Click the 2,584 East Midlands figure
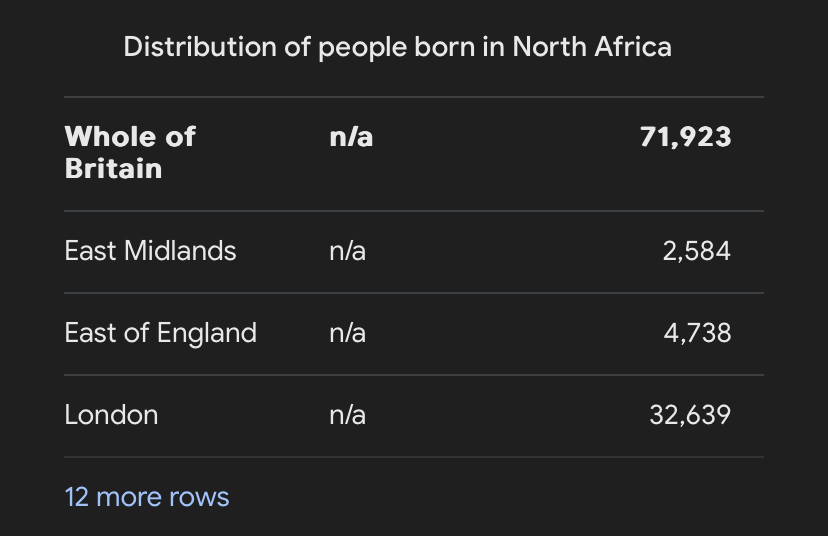 tap(697, 251)
